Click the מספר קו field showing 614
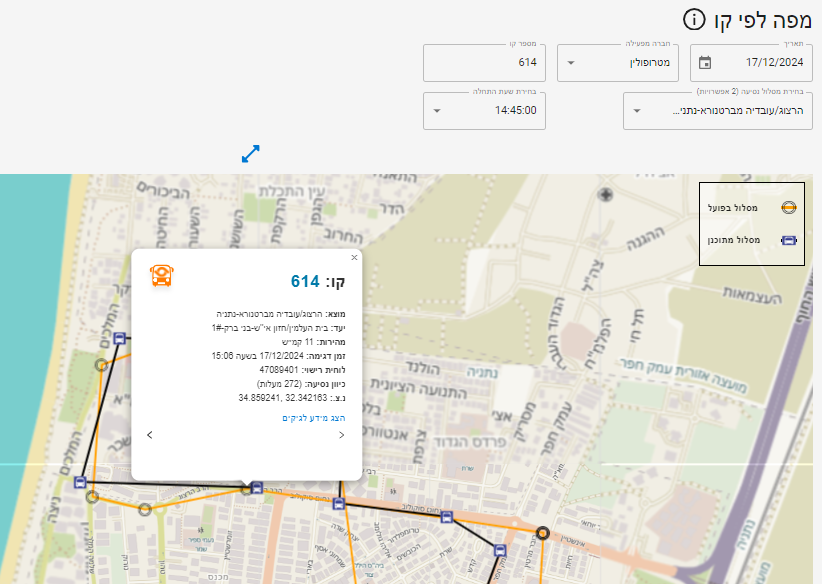This screenshot has width=822, height=584. pyautogui.click(x=484, y=63)
